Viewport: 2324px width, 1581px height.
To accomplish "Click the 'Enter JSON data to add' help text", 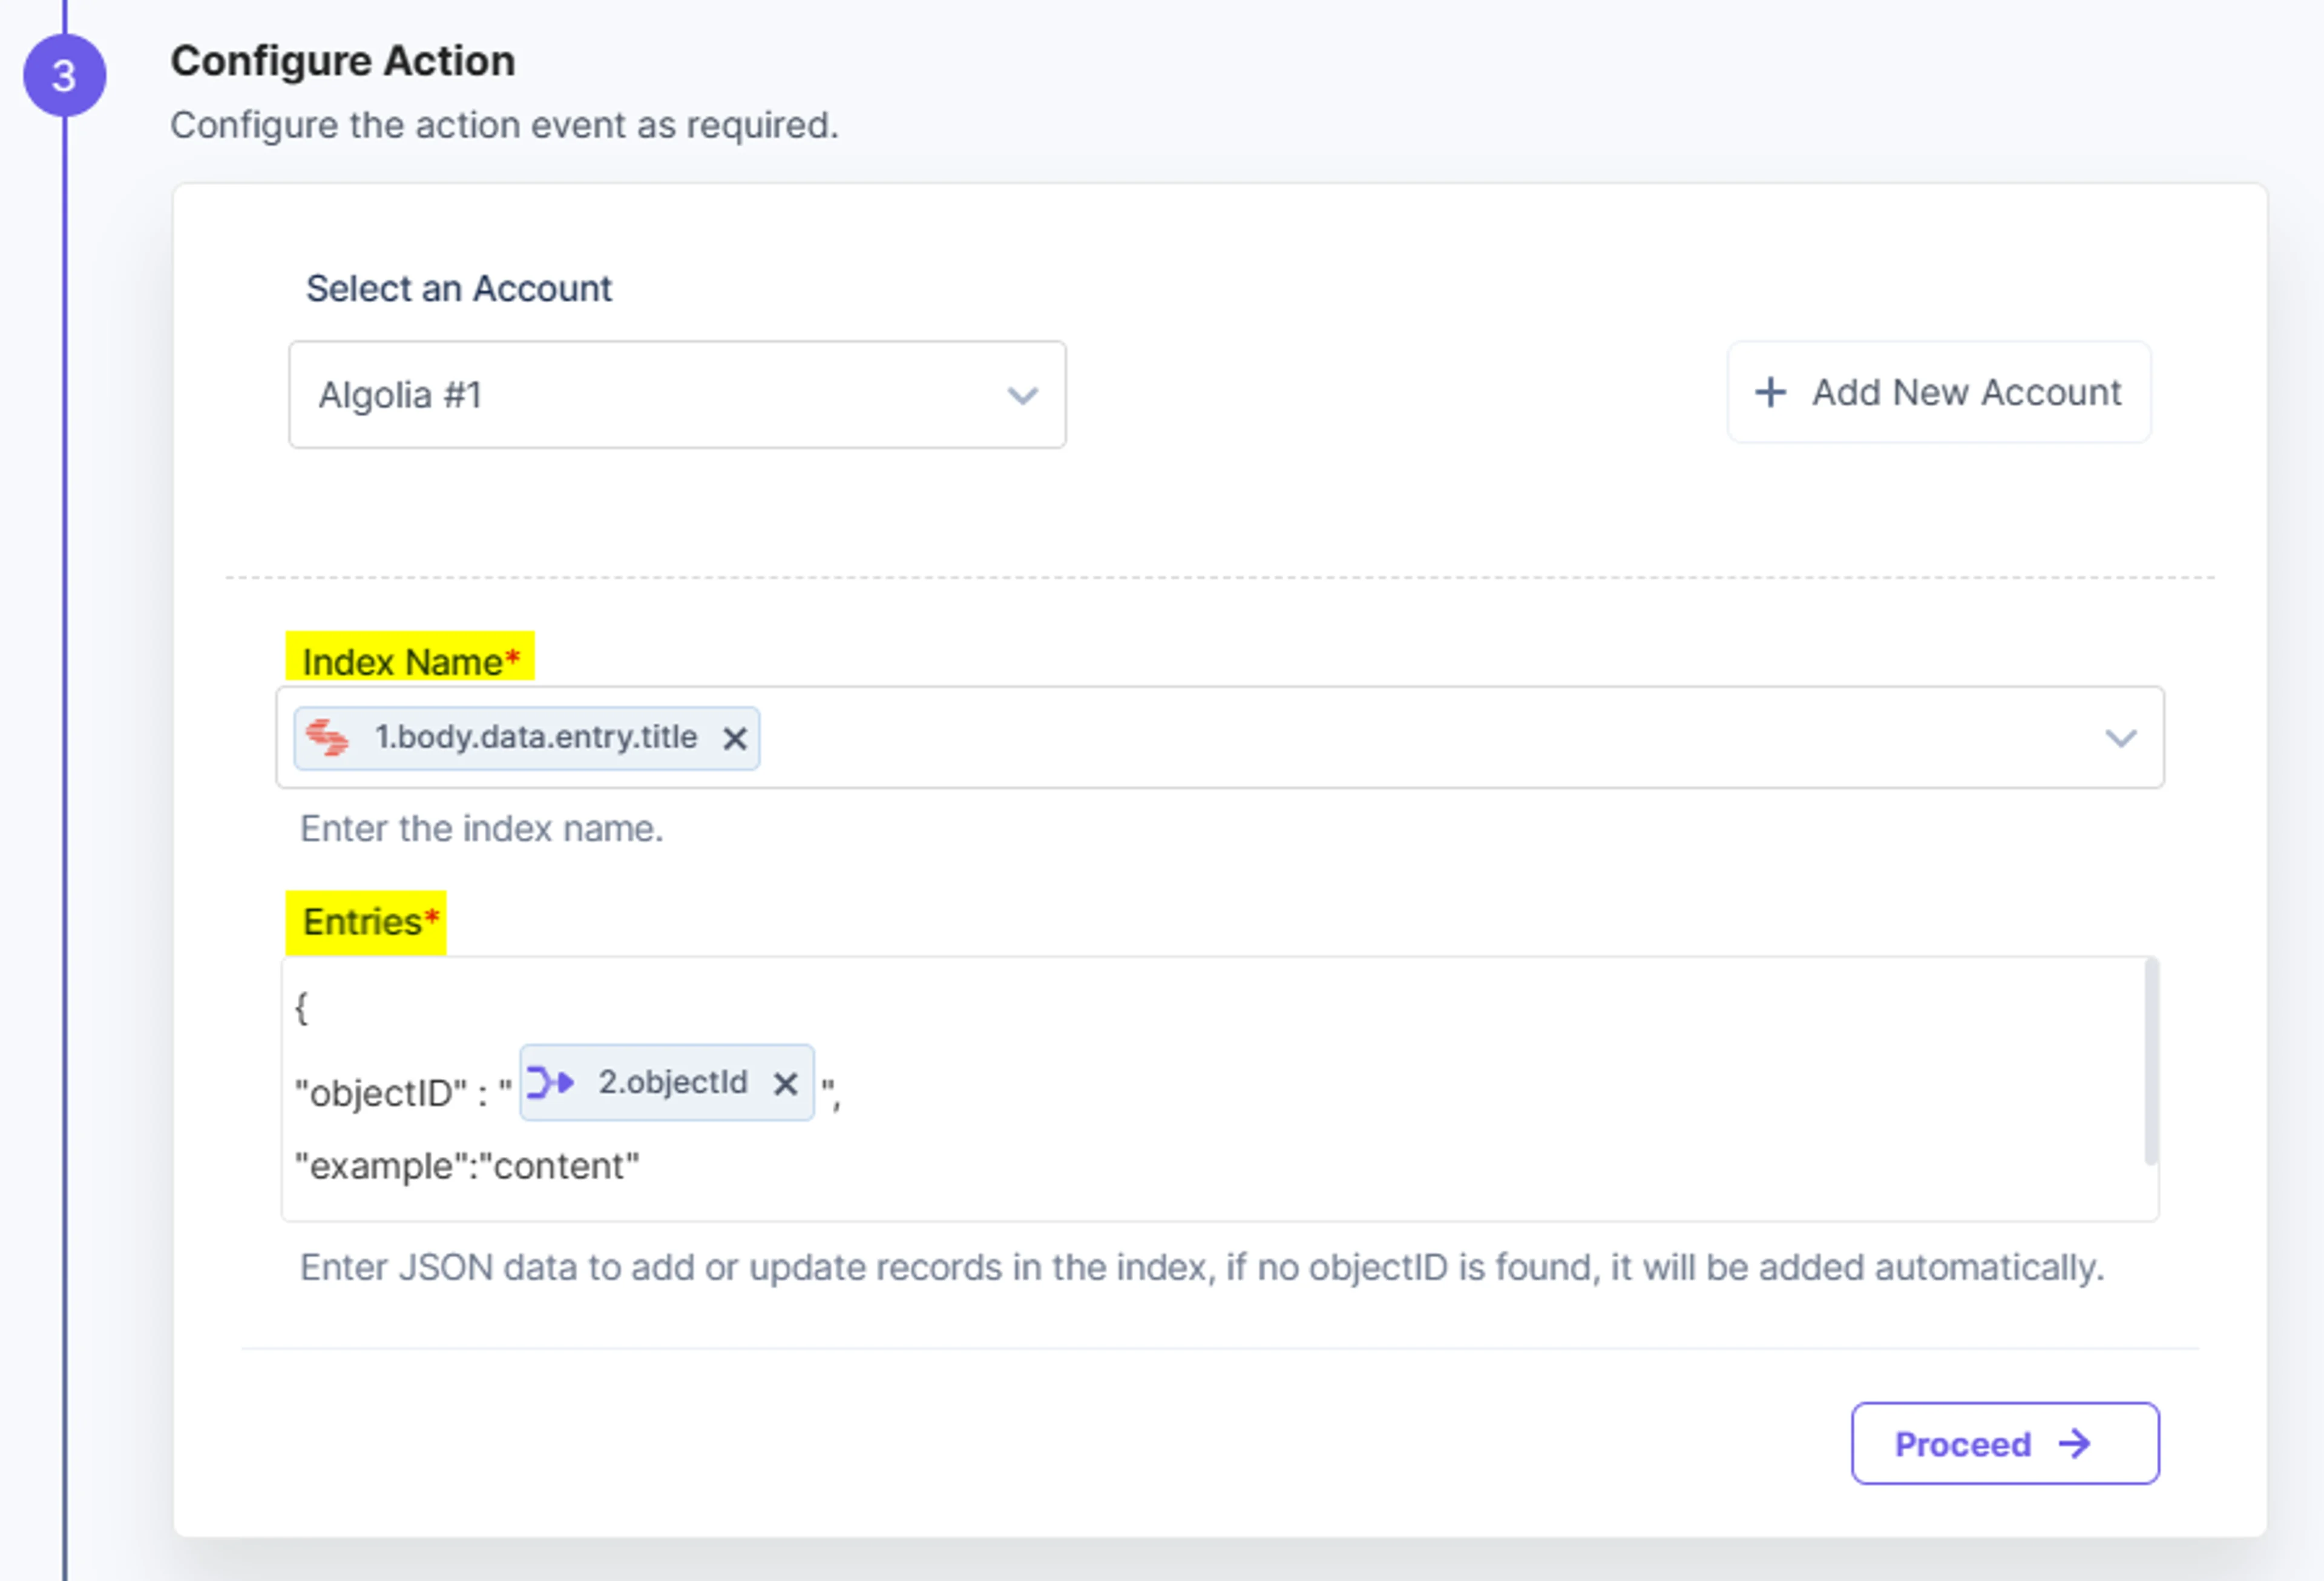I will [x=1202, y=1267].
